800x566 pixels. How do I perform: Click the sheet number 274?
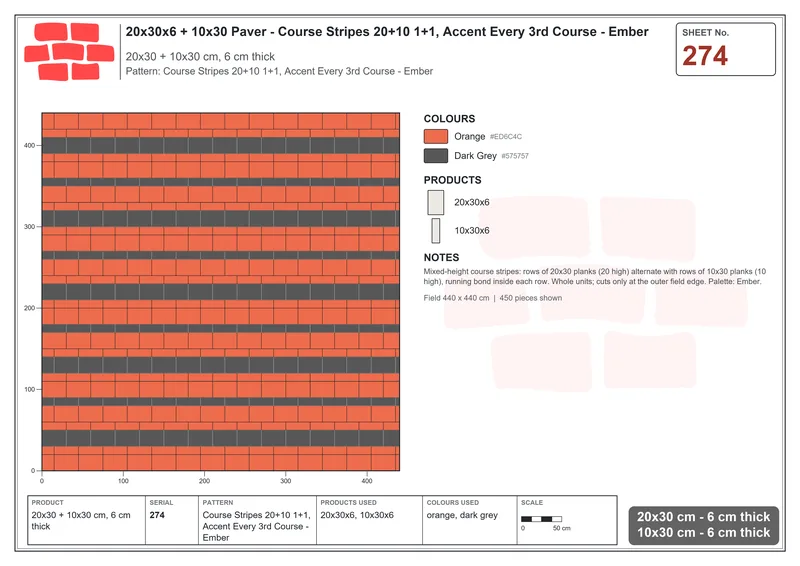(705, 56)
